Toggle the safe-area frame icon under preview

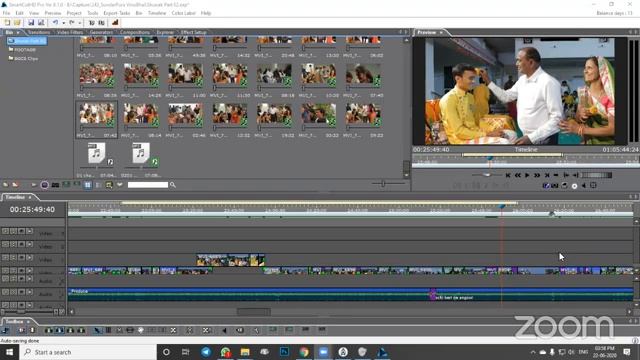click(x=593, y=186)
